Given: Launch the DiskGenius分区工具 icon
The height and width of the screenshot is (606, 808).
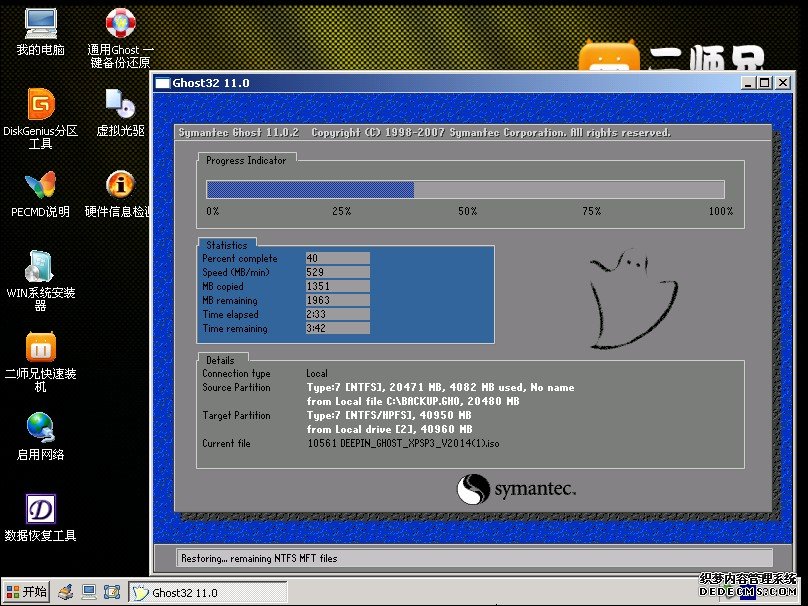Looking at the screenshot, I should coord(41,119).
